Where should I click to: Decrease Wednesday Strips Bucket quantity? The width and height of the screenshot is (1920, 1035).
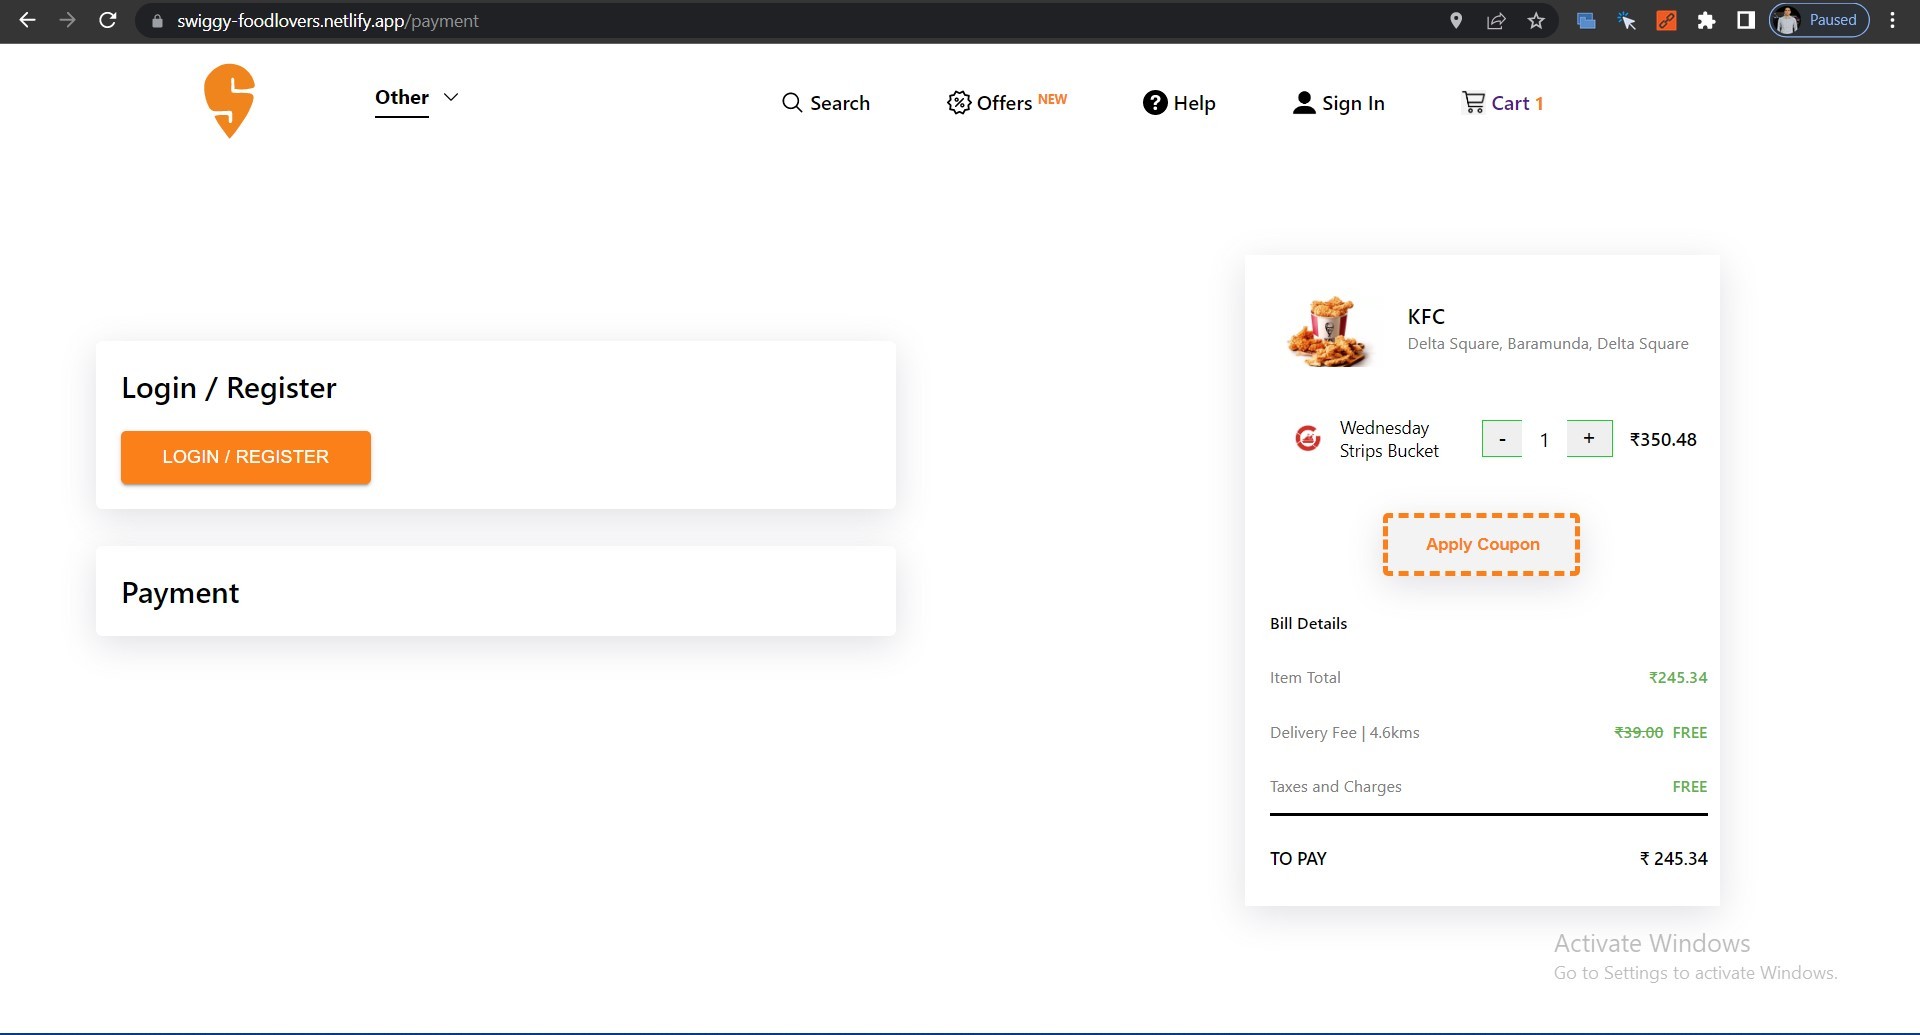1502,439
